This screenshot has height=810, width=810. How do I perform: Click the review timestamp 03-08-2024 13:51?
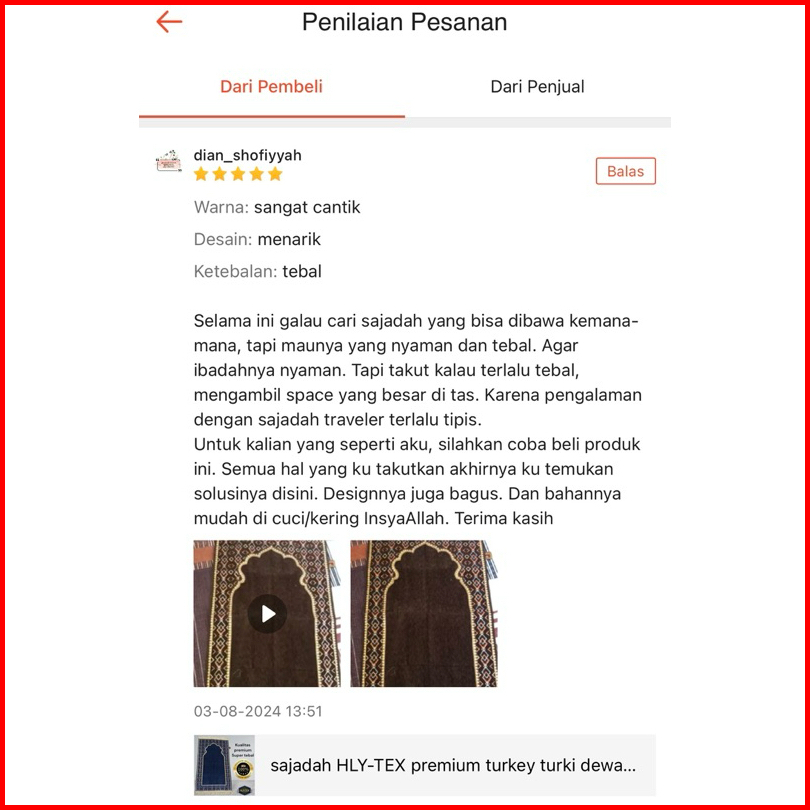(x=258, y=711)
